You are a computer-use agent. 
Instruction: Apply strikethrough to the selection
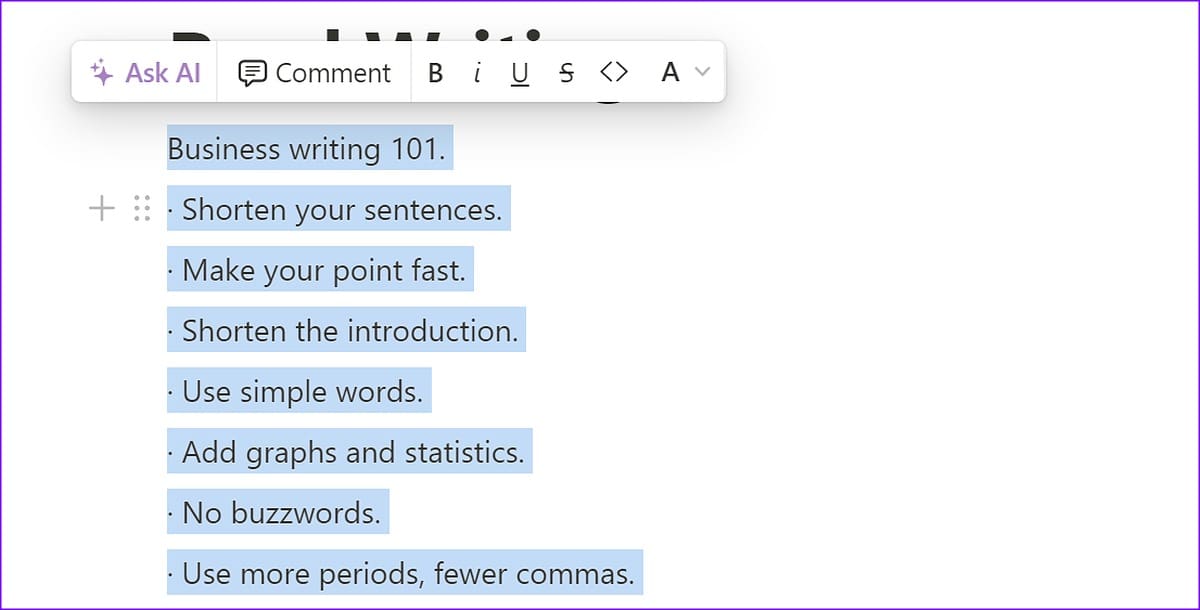coord(566,73)
